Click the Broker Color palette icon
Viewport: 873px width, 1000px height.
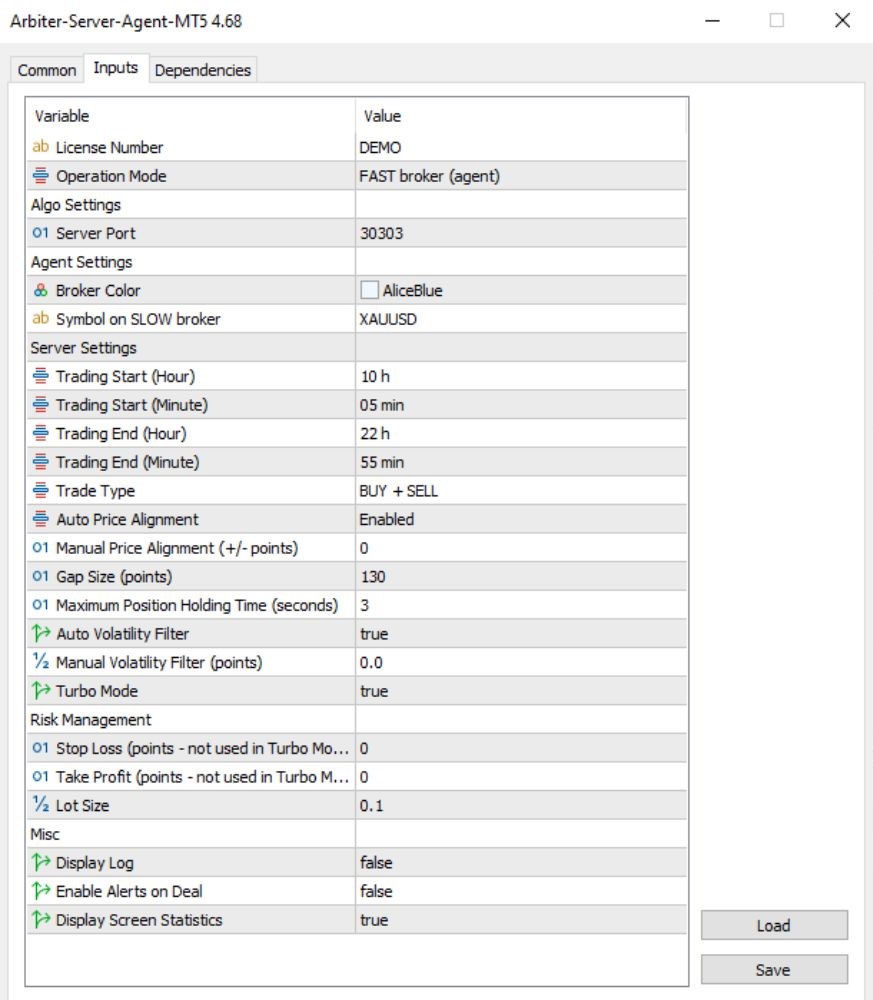point(40,290)
